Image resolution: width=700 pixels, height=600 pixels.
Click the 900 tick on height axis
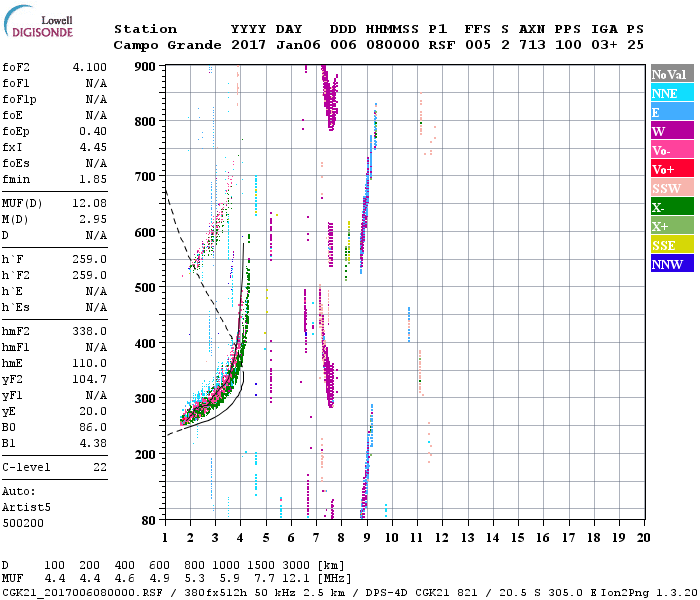coord(146,67)
